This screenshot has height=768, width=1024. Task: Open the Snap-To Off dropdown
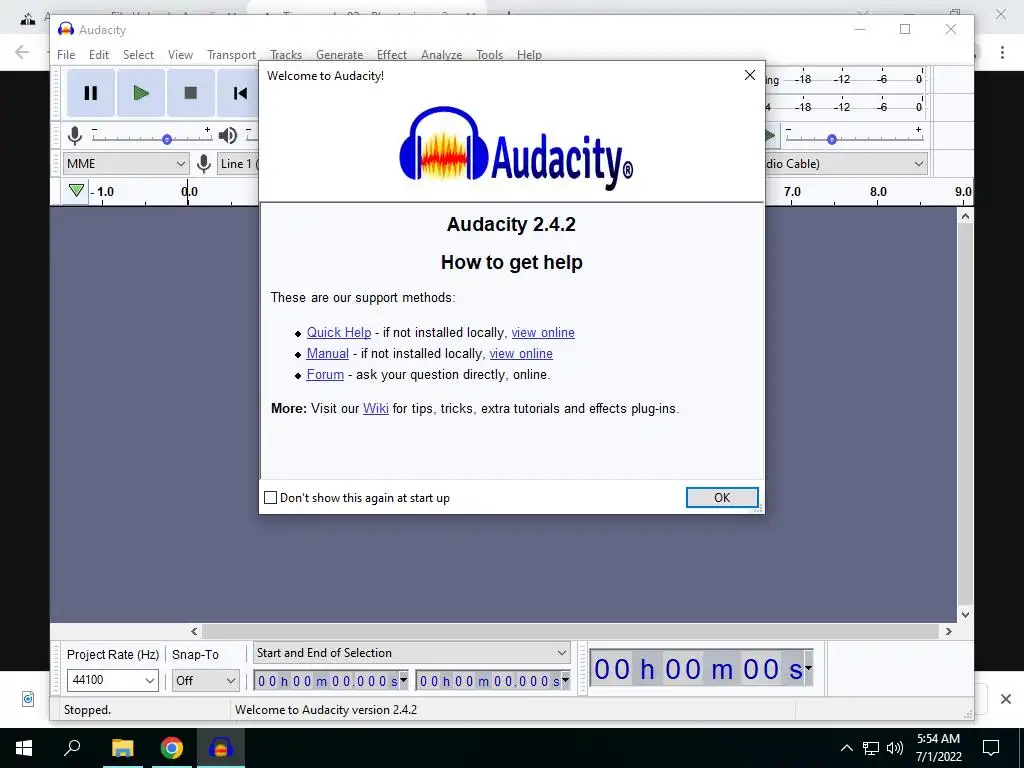pyautogui.click(x=205, y=680)
